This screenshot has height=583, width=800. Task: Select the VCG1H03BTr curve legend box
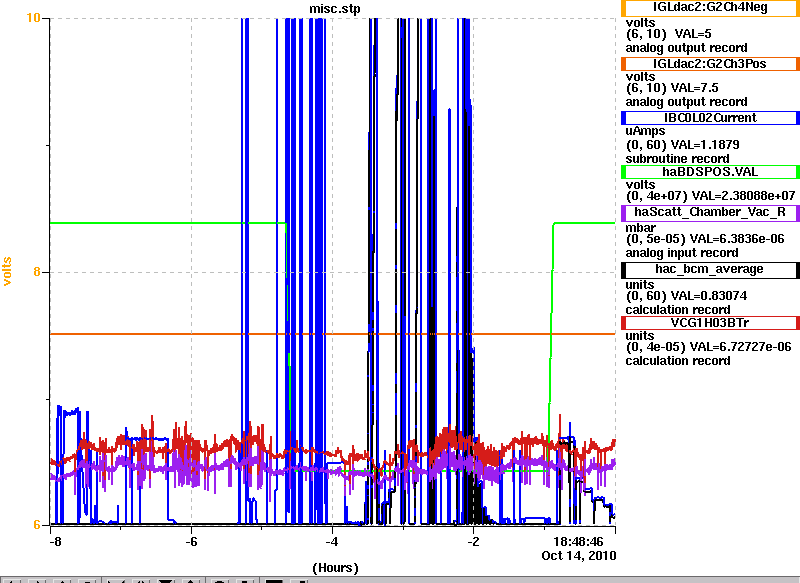pyautogui.click(x=710, y=323)
